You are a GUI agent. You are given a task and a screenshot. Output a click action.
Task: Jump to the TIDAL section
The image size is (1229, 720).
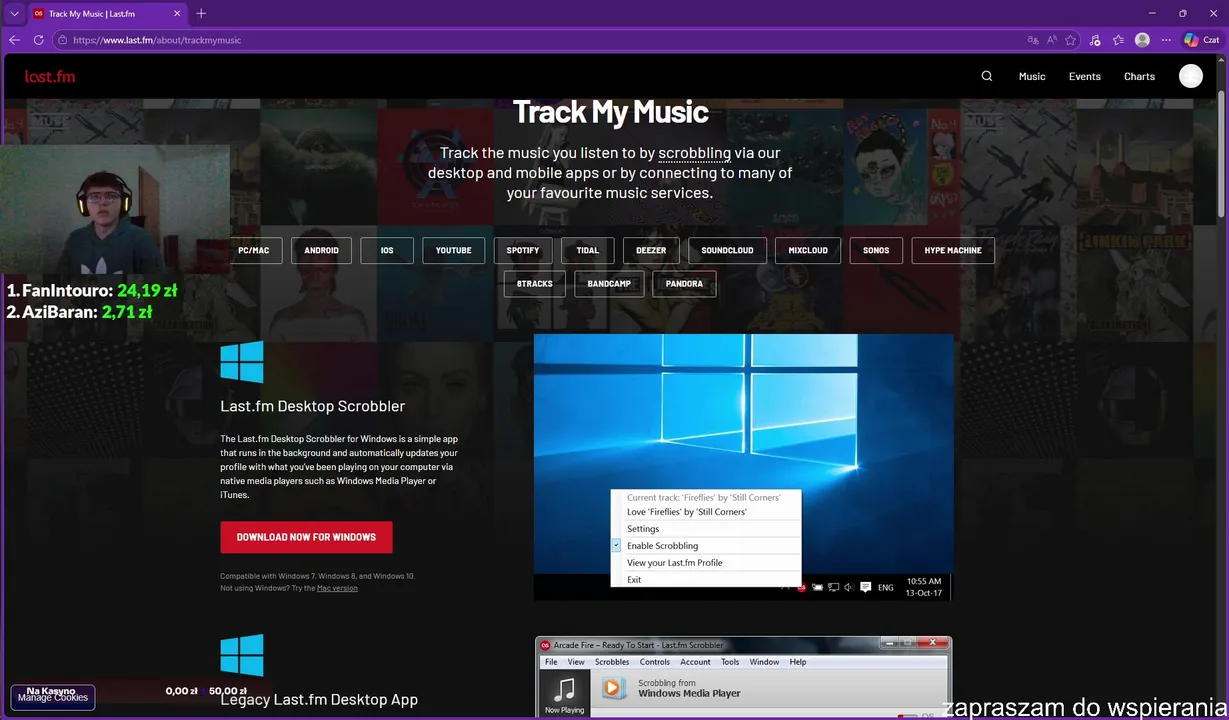coord(588,250)
